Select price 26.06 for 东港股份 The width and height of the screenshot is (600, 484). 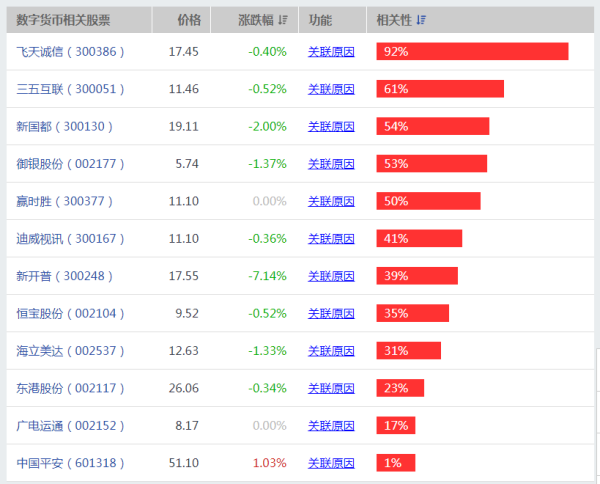[184, 388]
